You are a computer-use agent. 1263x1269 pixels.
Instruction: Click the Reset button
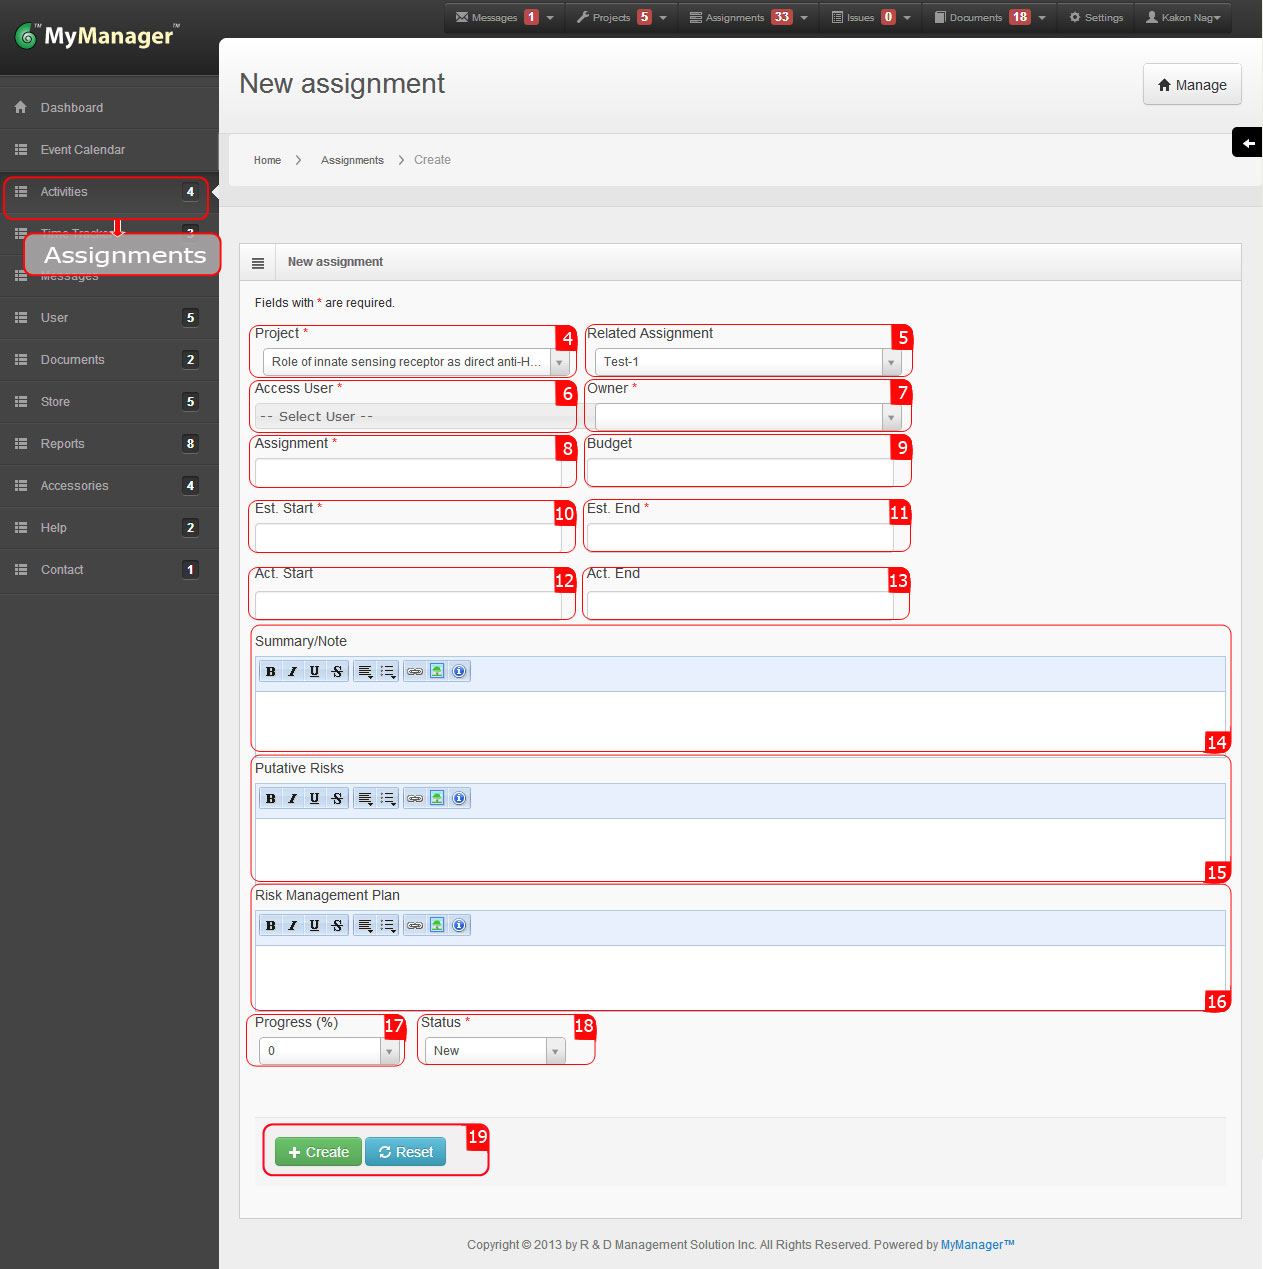tap(405, 1153)
